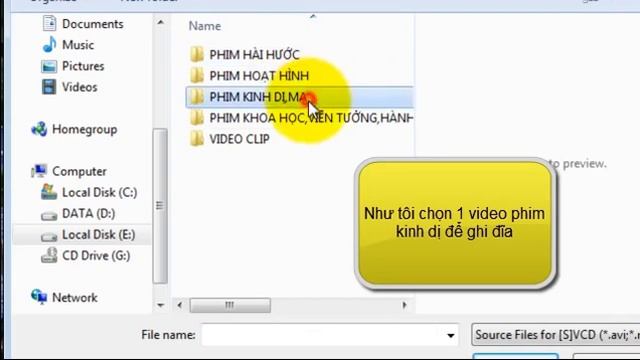Open the Source Files for [S]VCD filter dropdown
The width and height of the screenshot is (640, 360).
click(556, 335)
